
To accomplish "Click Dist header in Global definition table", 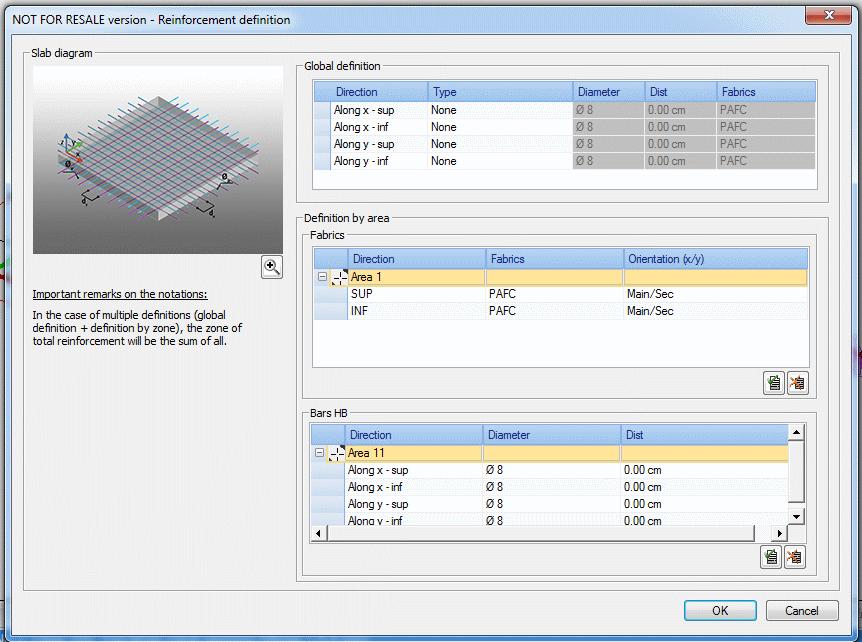I will click(x=681, y=92).
